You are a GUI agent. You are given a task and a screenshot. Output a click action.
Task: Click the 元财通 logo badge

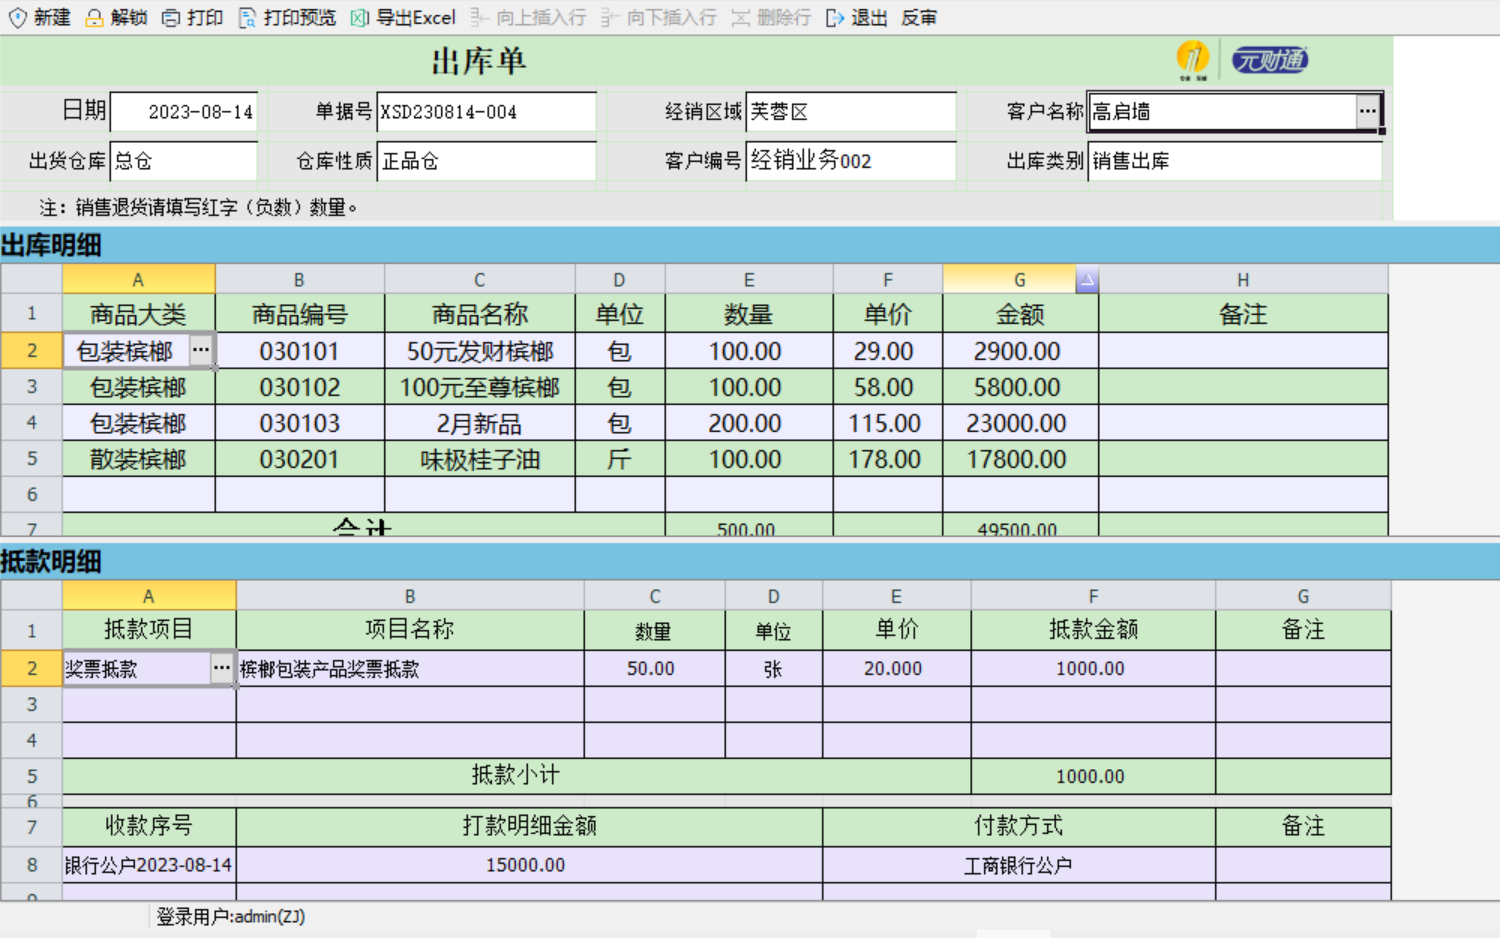[x=1269, y=60]
